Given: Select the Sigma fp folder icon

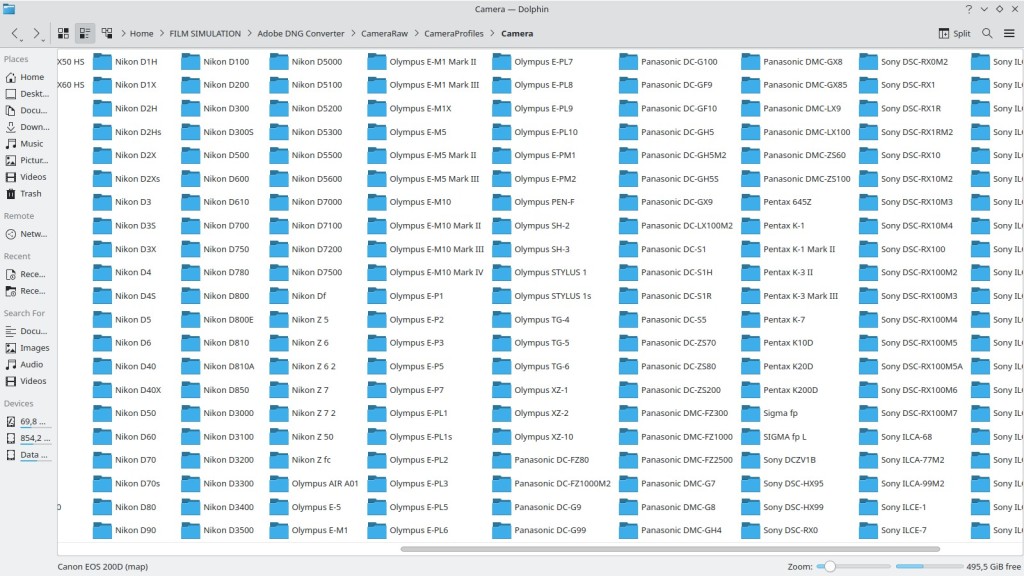Looking at the screenshot, I should [x=750, y=413].
